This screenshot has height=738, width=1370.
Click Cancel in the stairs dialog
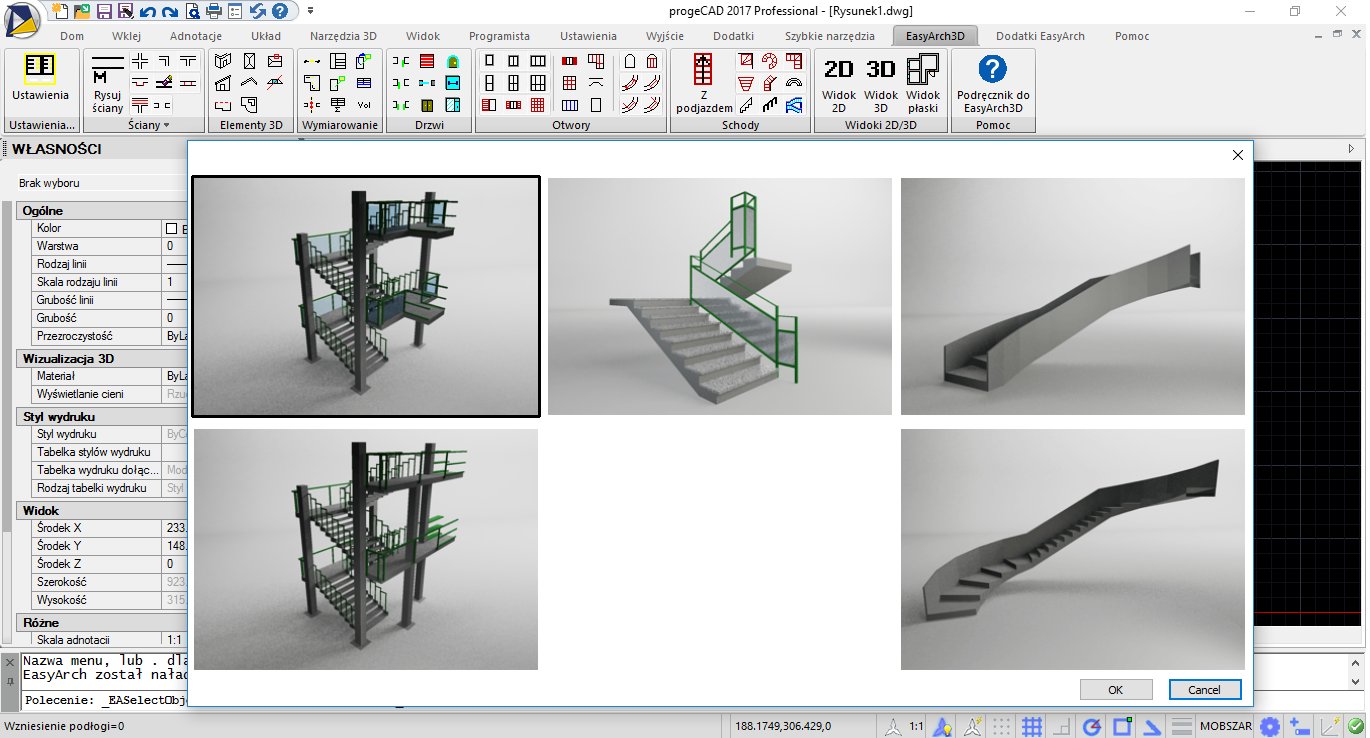point(1204,689)
